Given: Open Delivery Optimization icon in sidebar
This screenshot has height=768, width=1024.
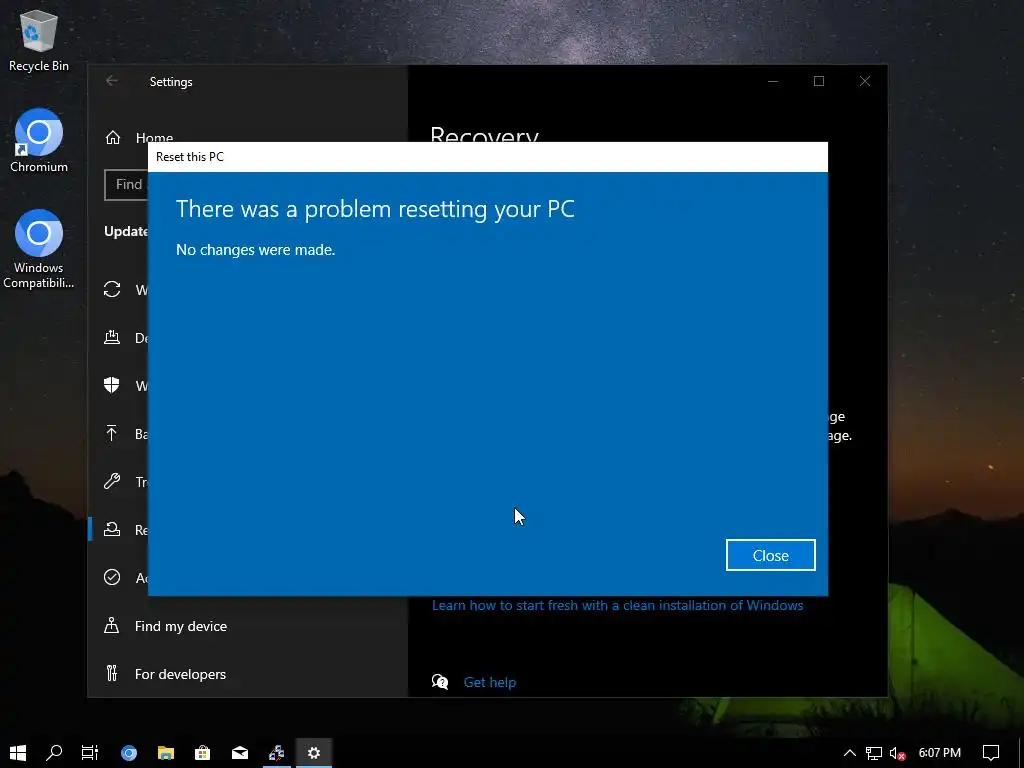Looking at the screenshot, I should pyautogui.click(x=112, y=338).
